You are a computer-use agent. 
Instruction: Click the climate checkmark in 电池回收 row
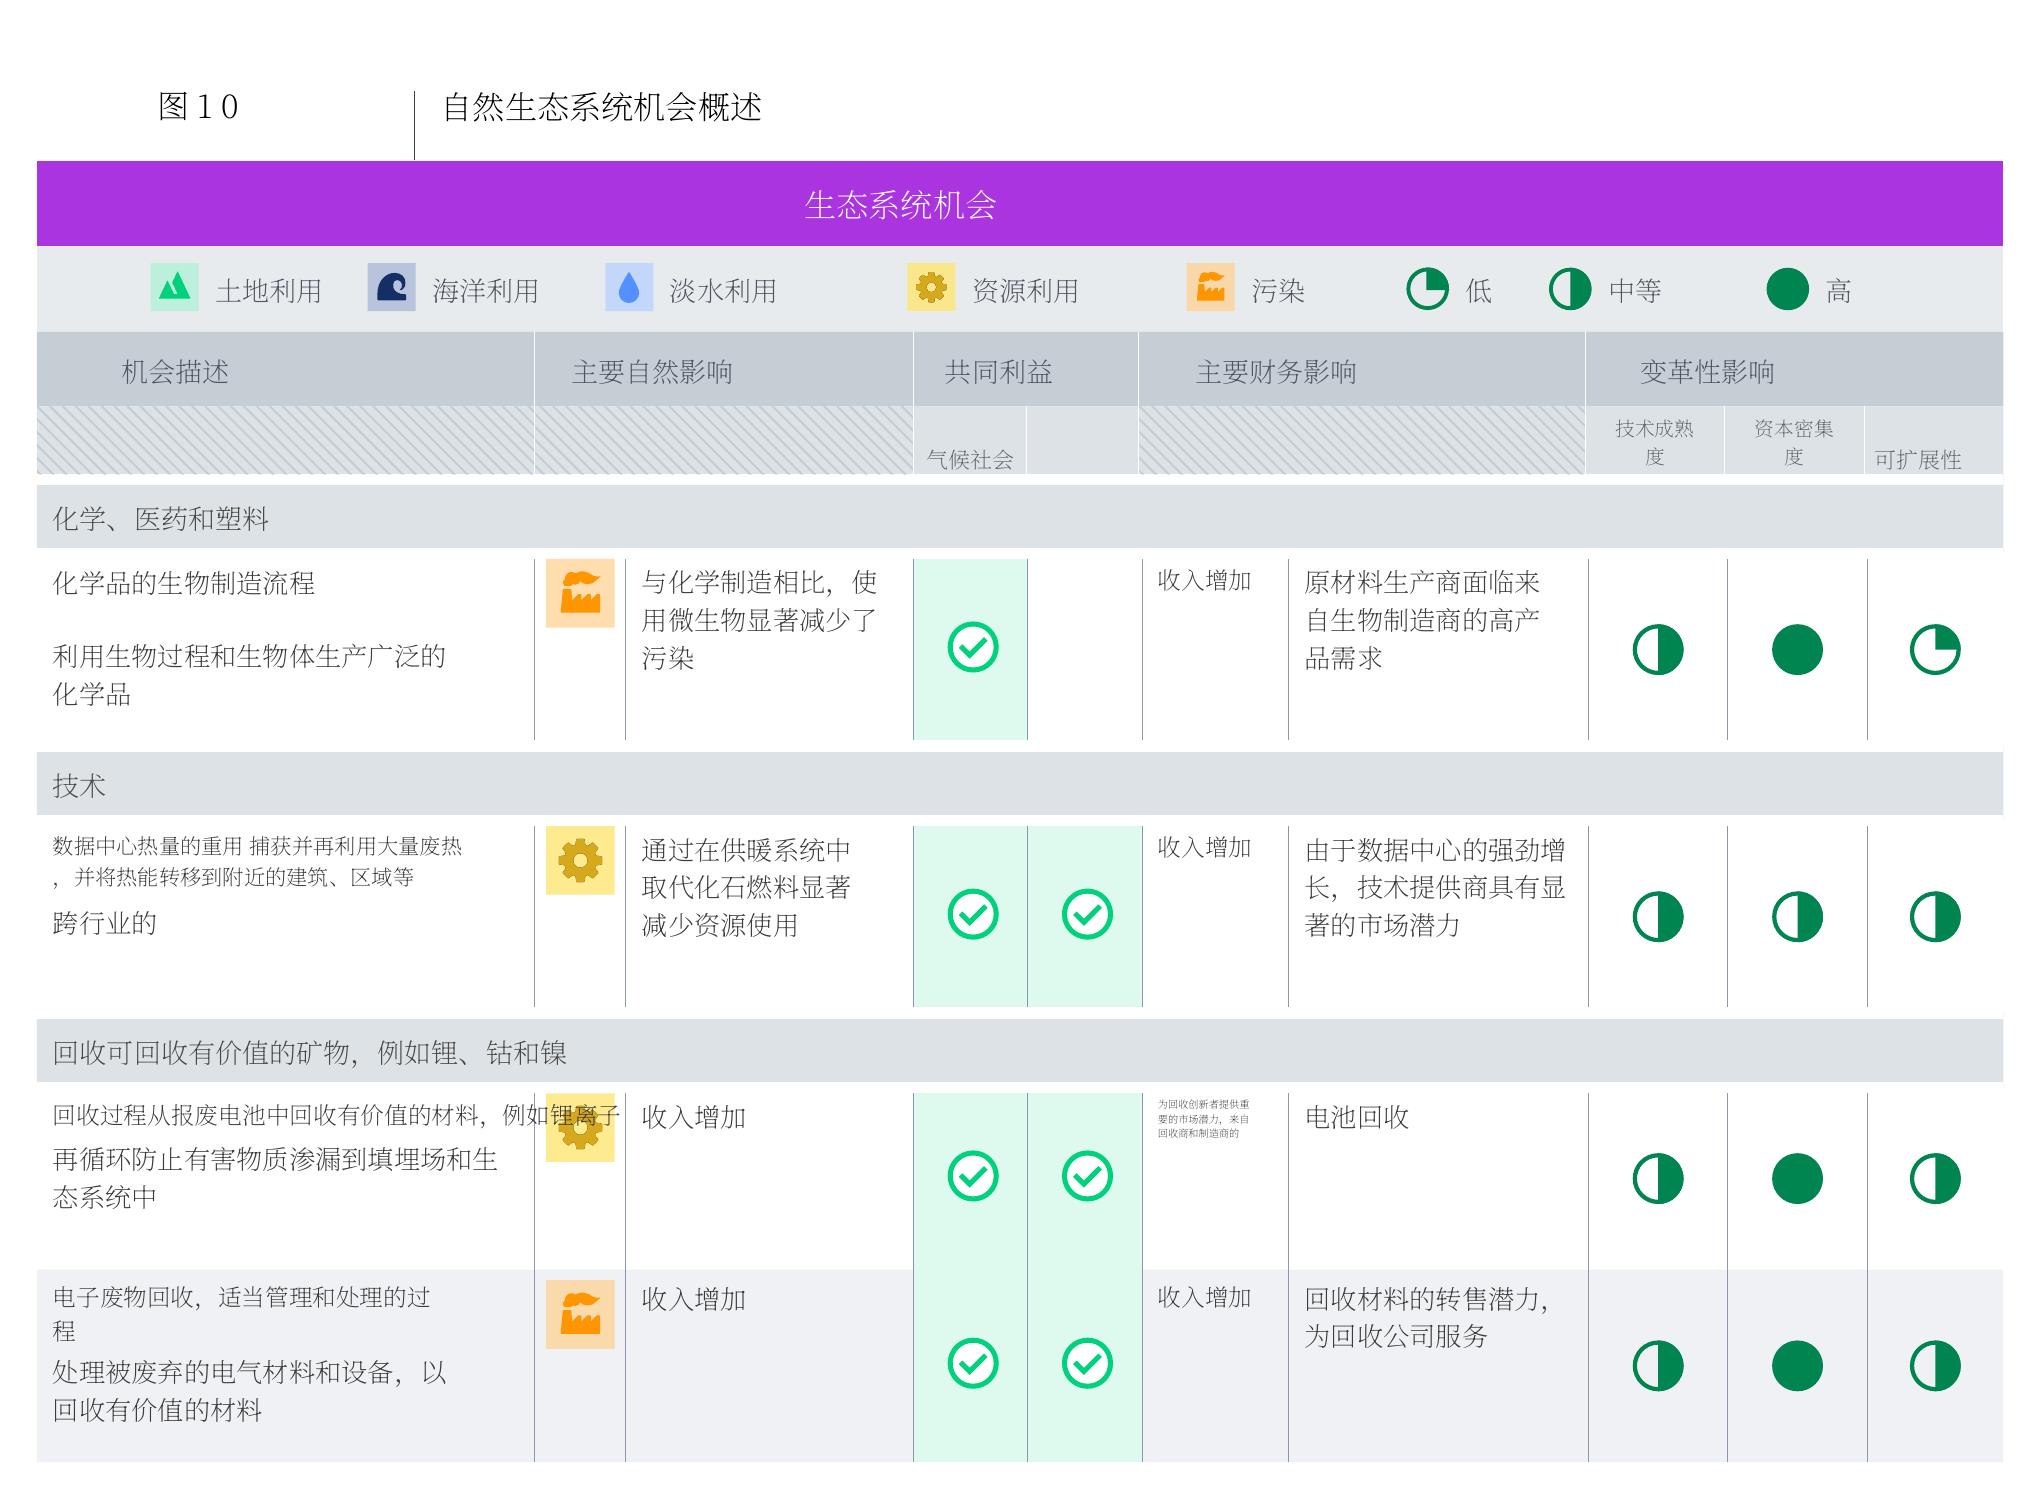[x=972, y=1176]
